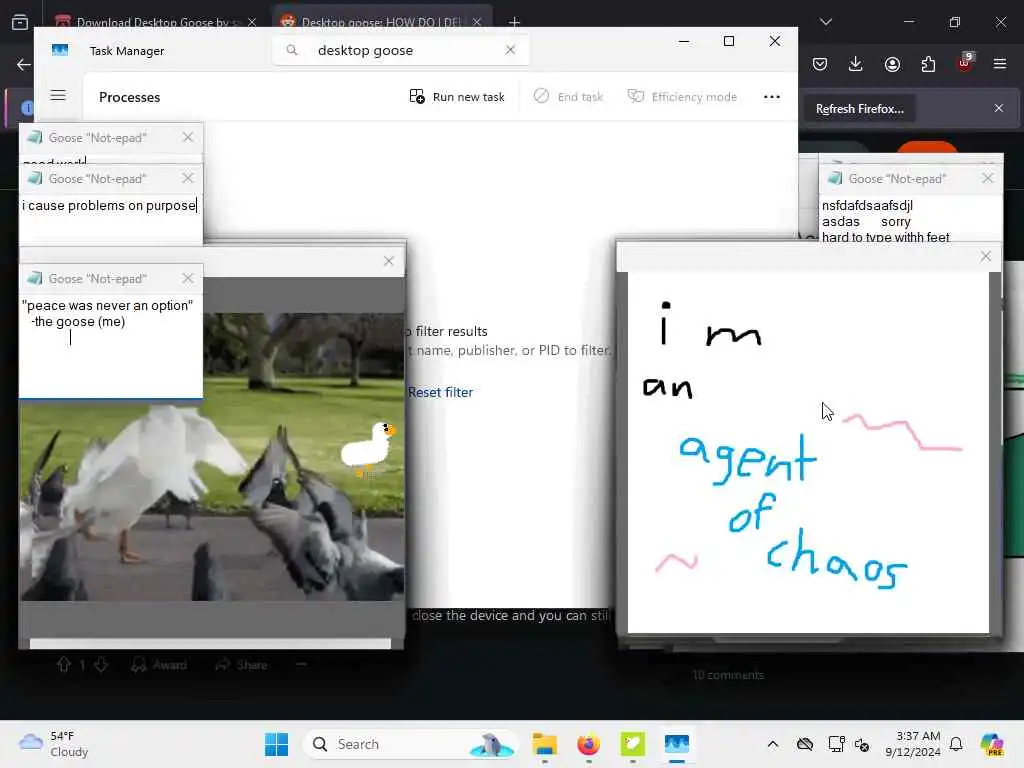The height and width of the screenshot is (768, 1024).
Task: Click the Task Manager taskbar icon
Action: point(677,744)
